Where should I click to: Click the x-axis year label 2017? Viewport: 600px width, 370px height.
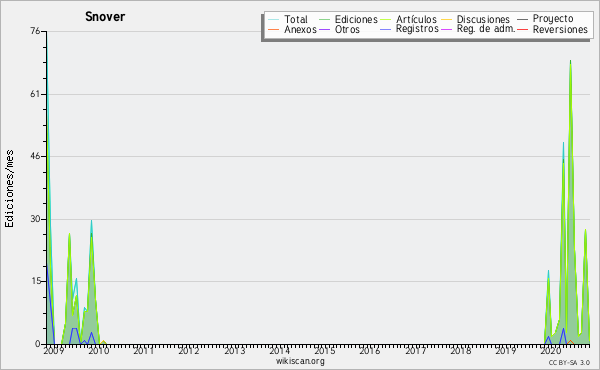416,350
